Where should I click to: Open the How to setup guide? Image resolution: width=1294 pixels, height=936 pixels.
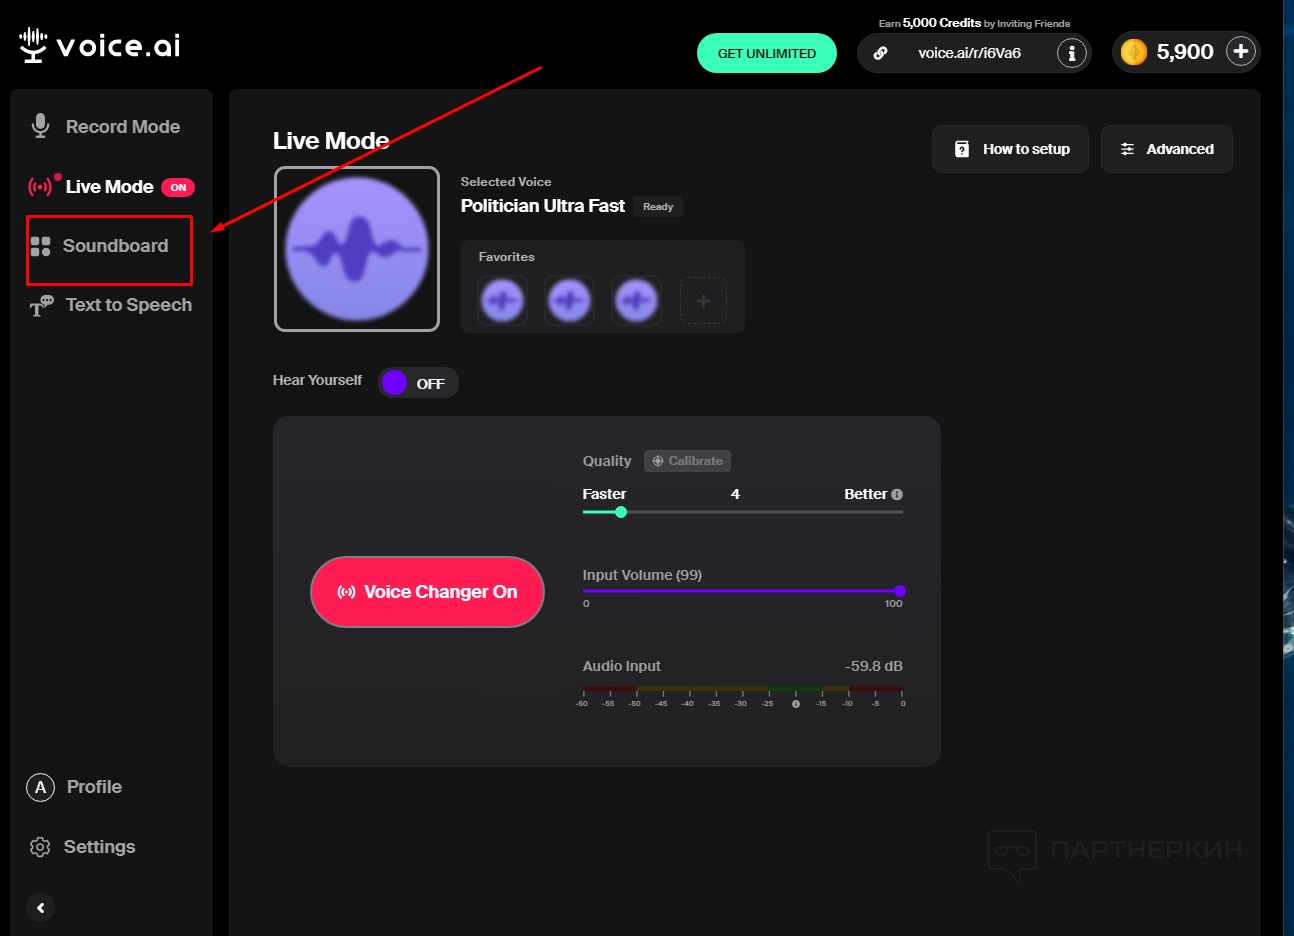(1010, 149)
